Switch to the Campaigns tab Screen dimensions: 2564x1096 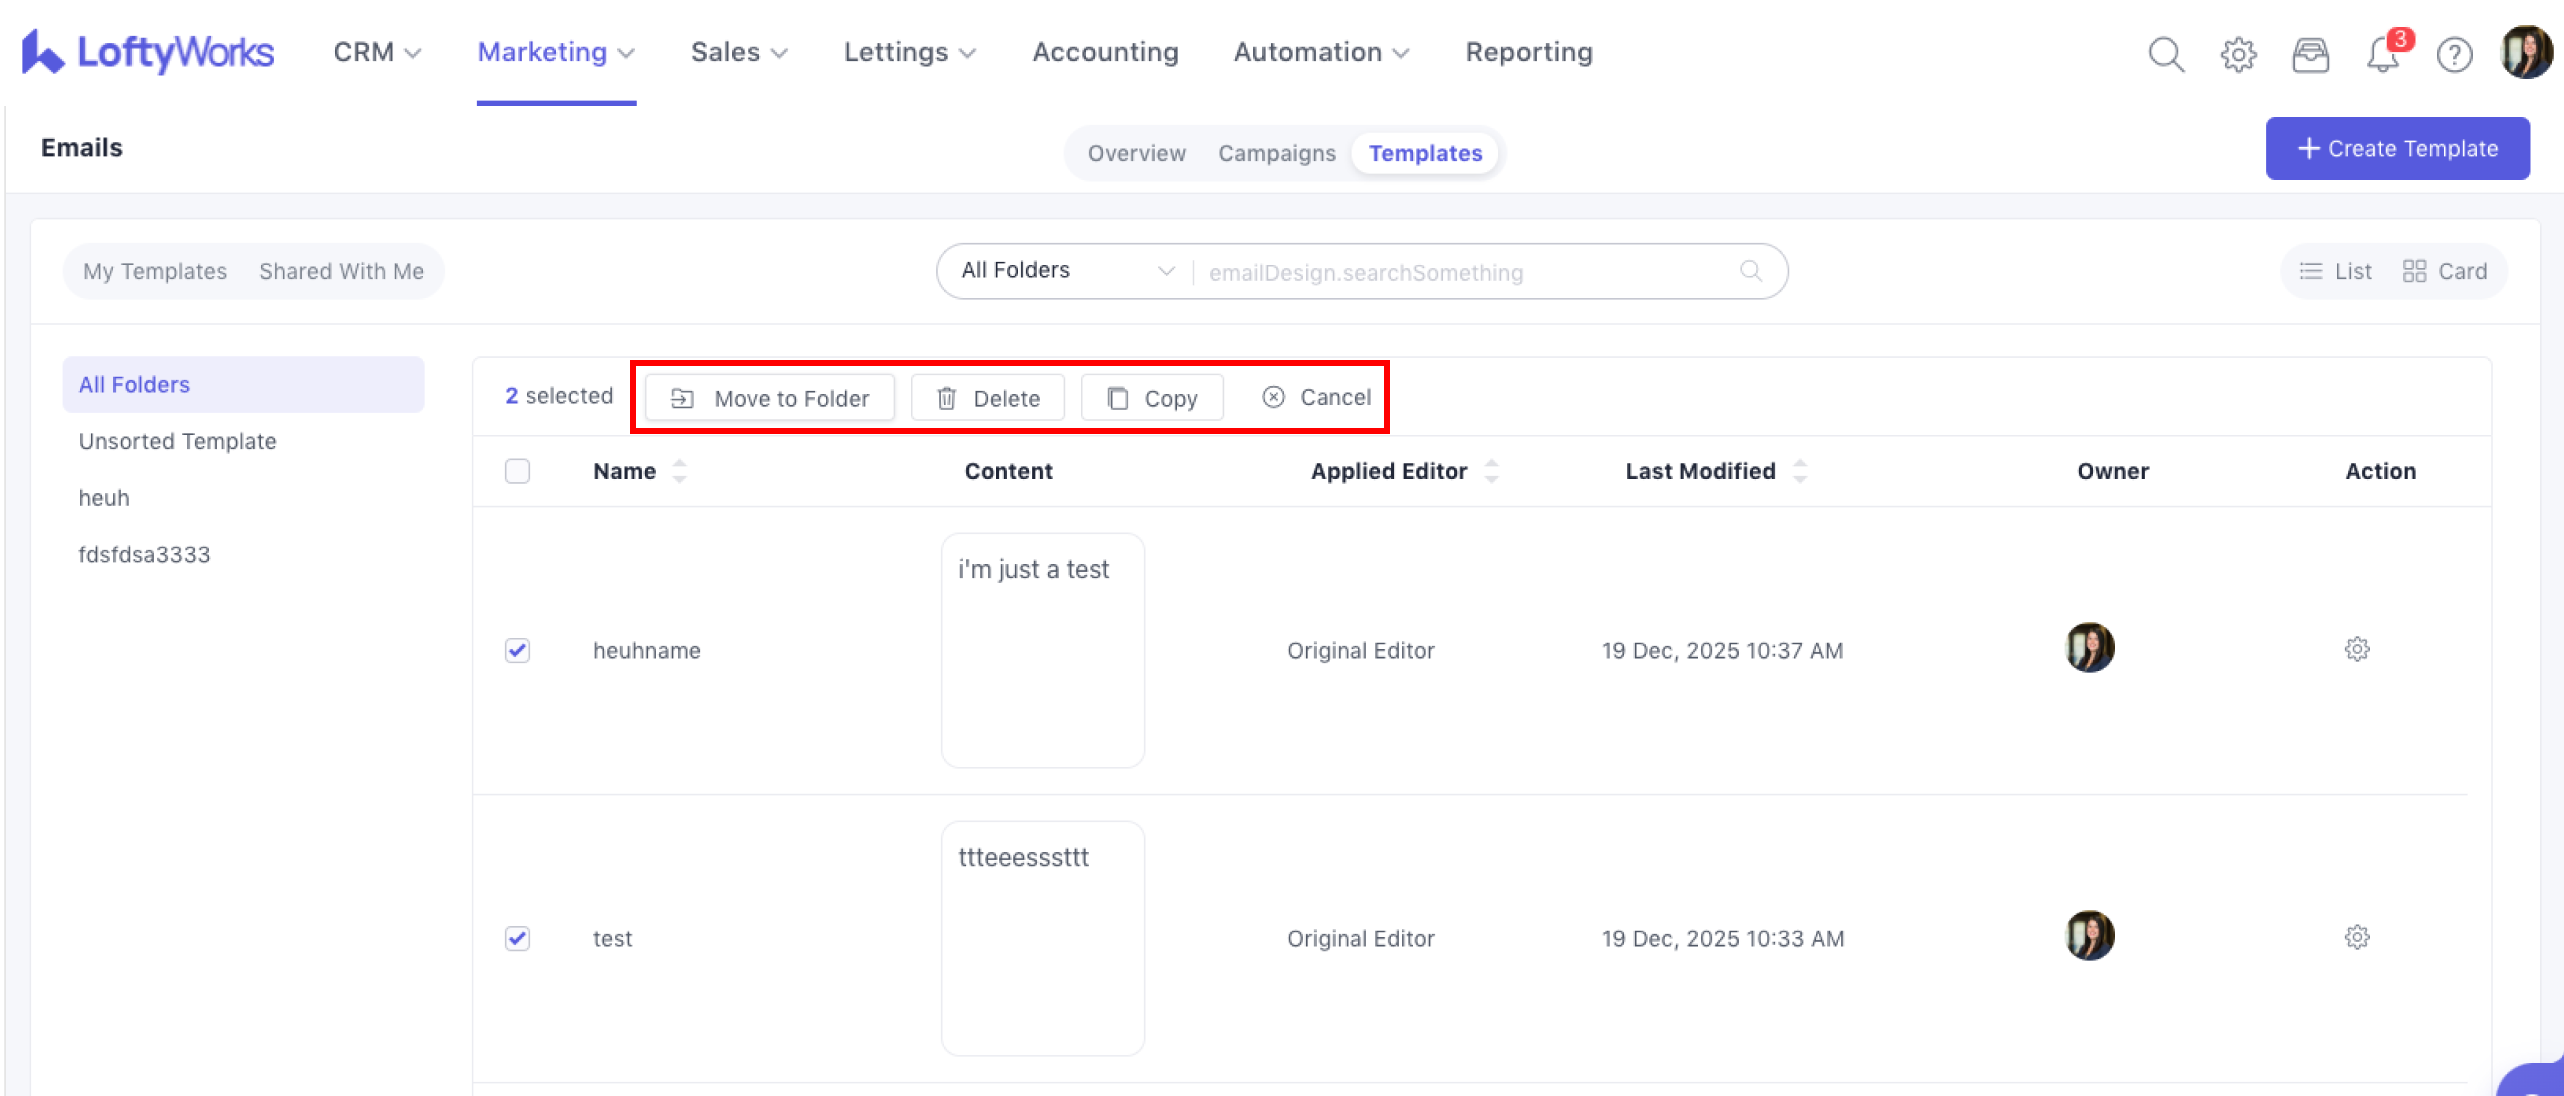tap(1276, 153)
